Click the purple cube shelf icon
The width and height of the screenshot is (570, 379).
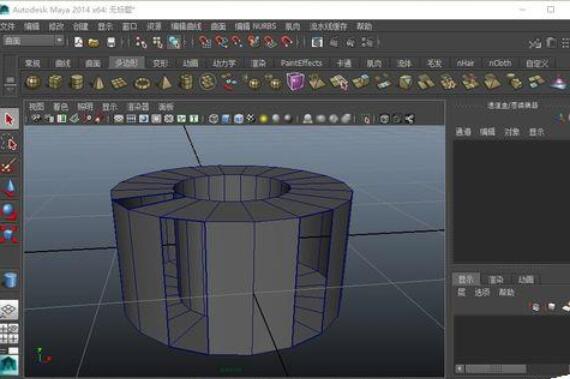[x=295, y=81]
